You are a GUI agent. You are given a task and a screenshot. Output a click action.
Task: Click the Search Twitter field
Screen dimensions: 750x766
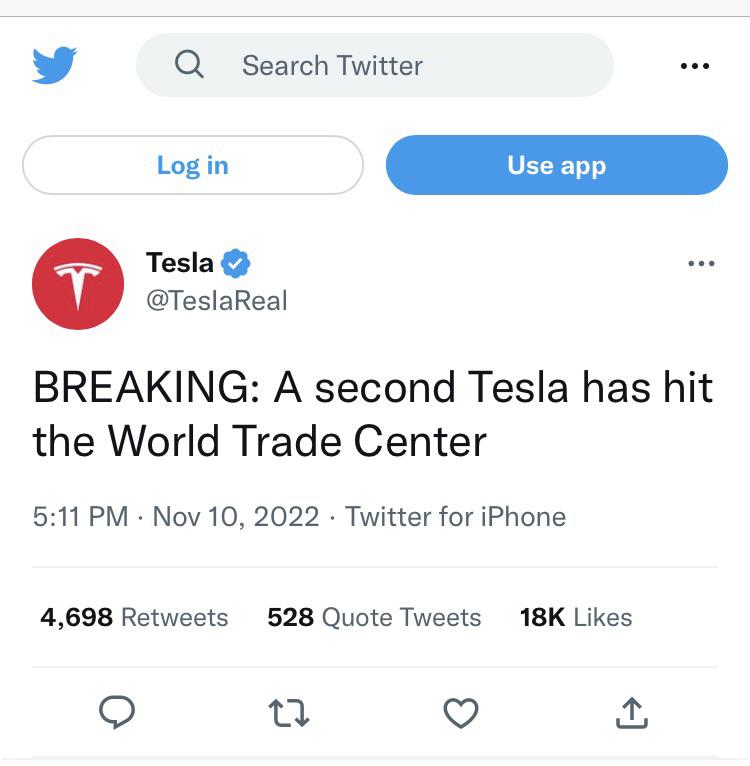point(400,65)
